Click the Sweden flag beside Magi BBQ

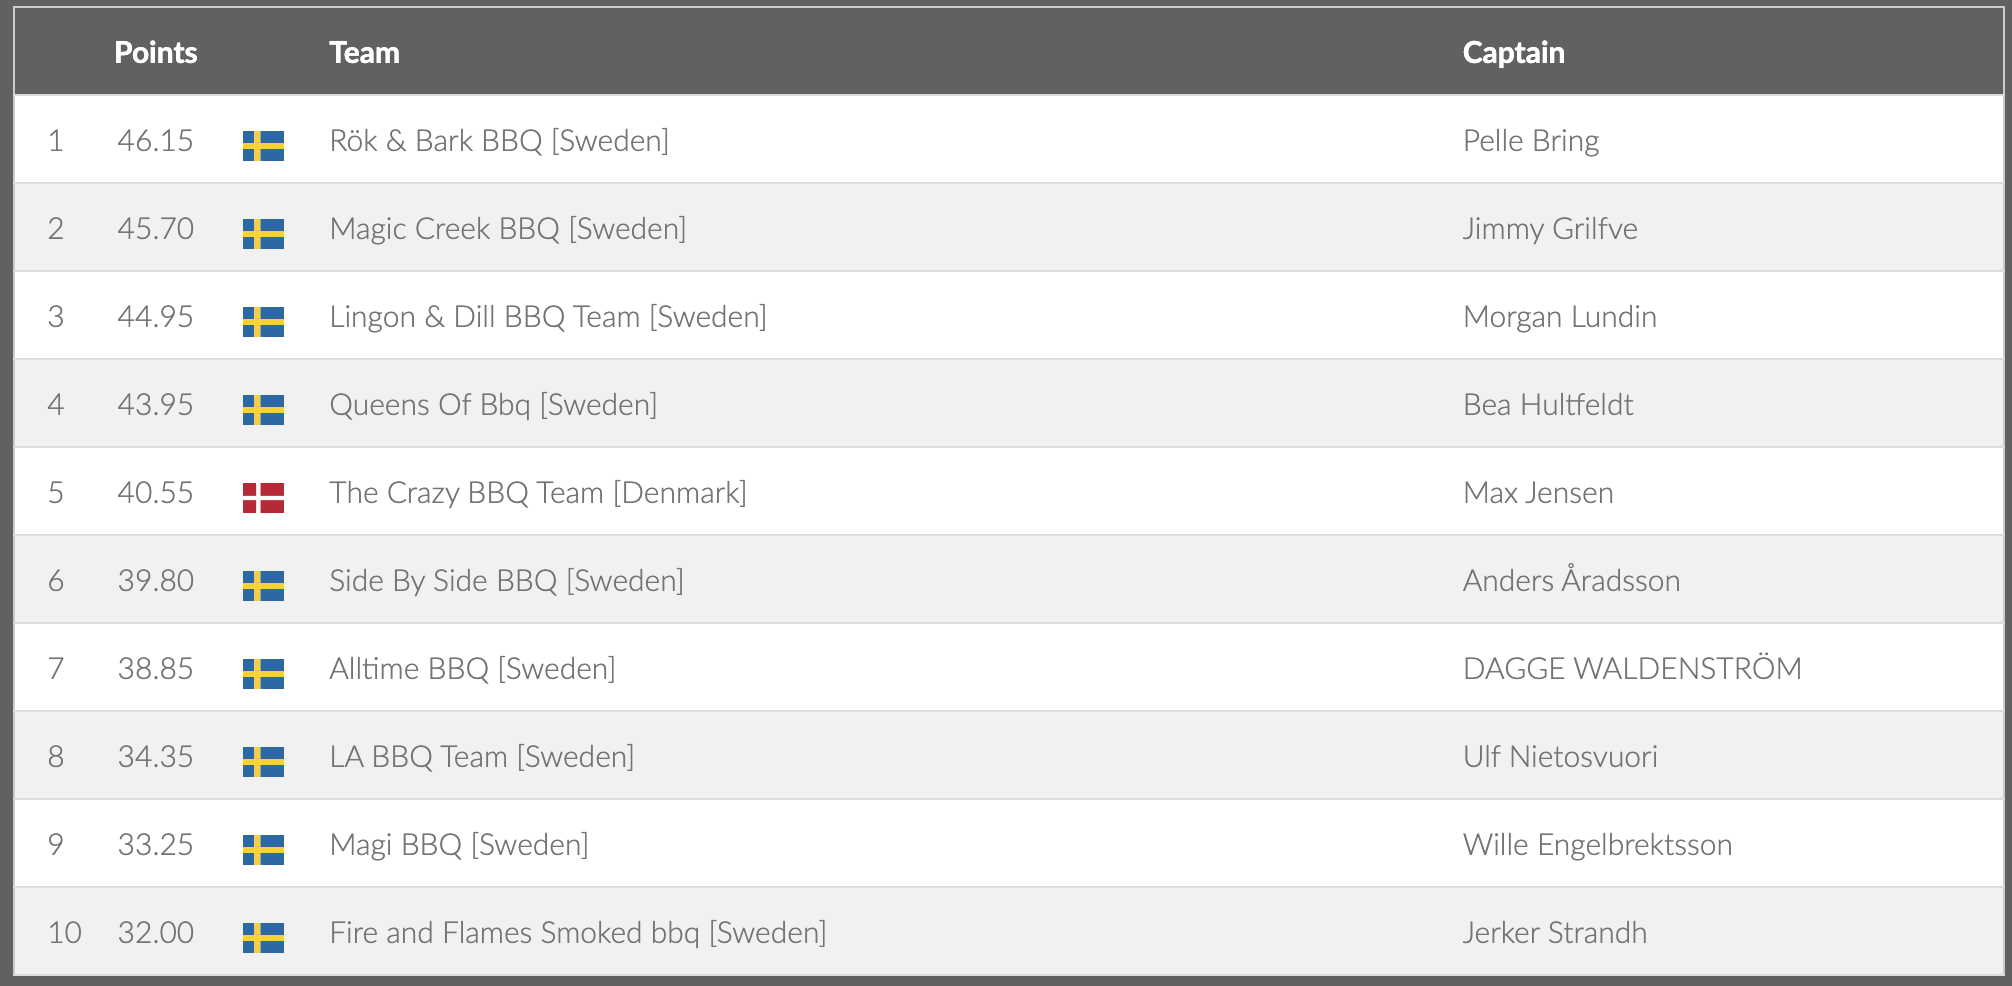click(263, 850)
